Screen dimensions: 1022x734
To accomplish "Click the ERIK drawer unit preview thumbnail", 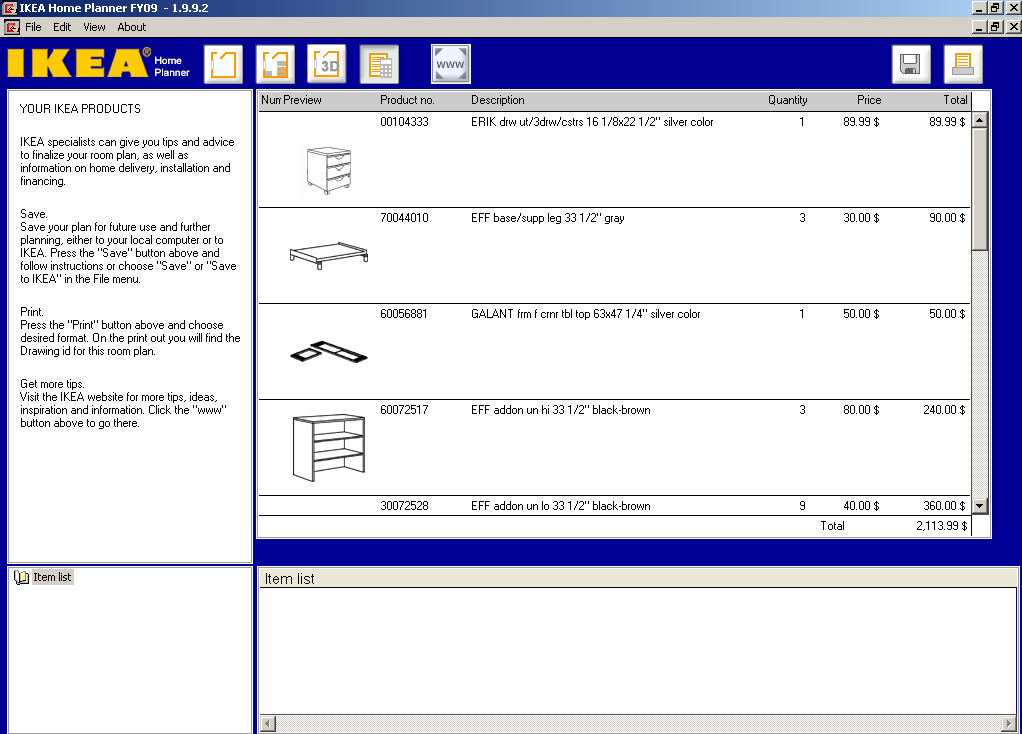I will pyautogui.click(x=328, y=170).
